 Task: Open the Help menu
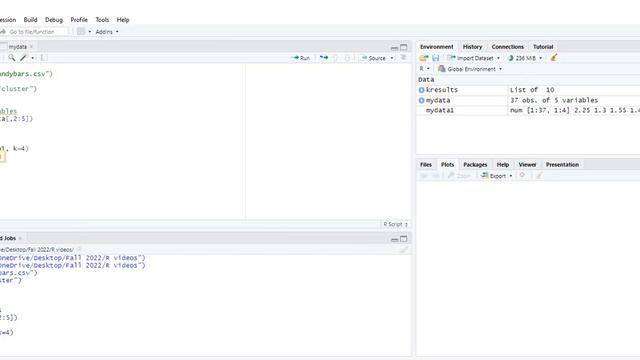[x=123, y=20]
